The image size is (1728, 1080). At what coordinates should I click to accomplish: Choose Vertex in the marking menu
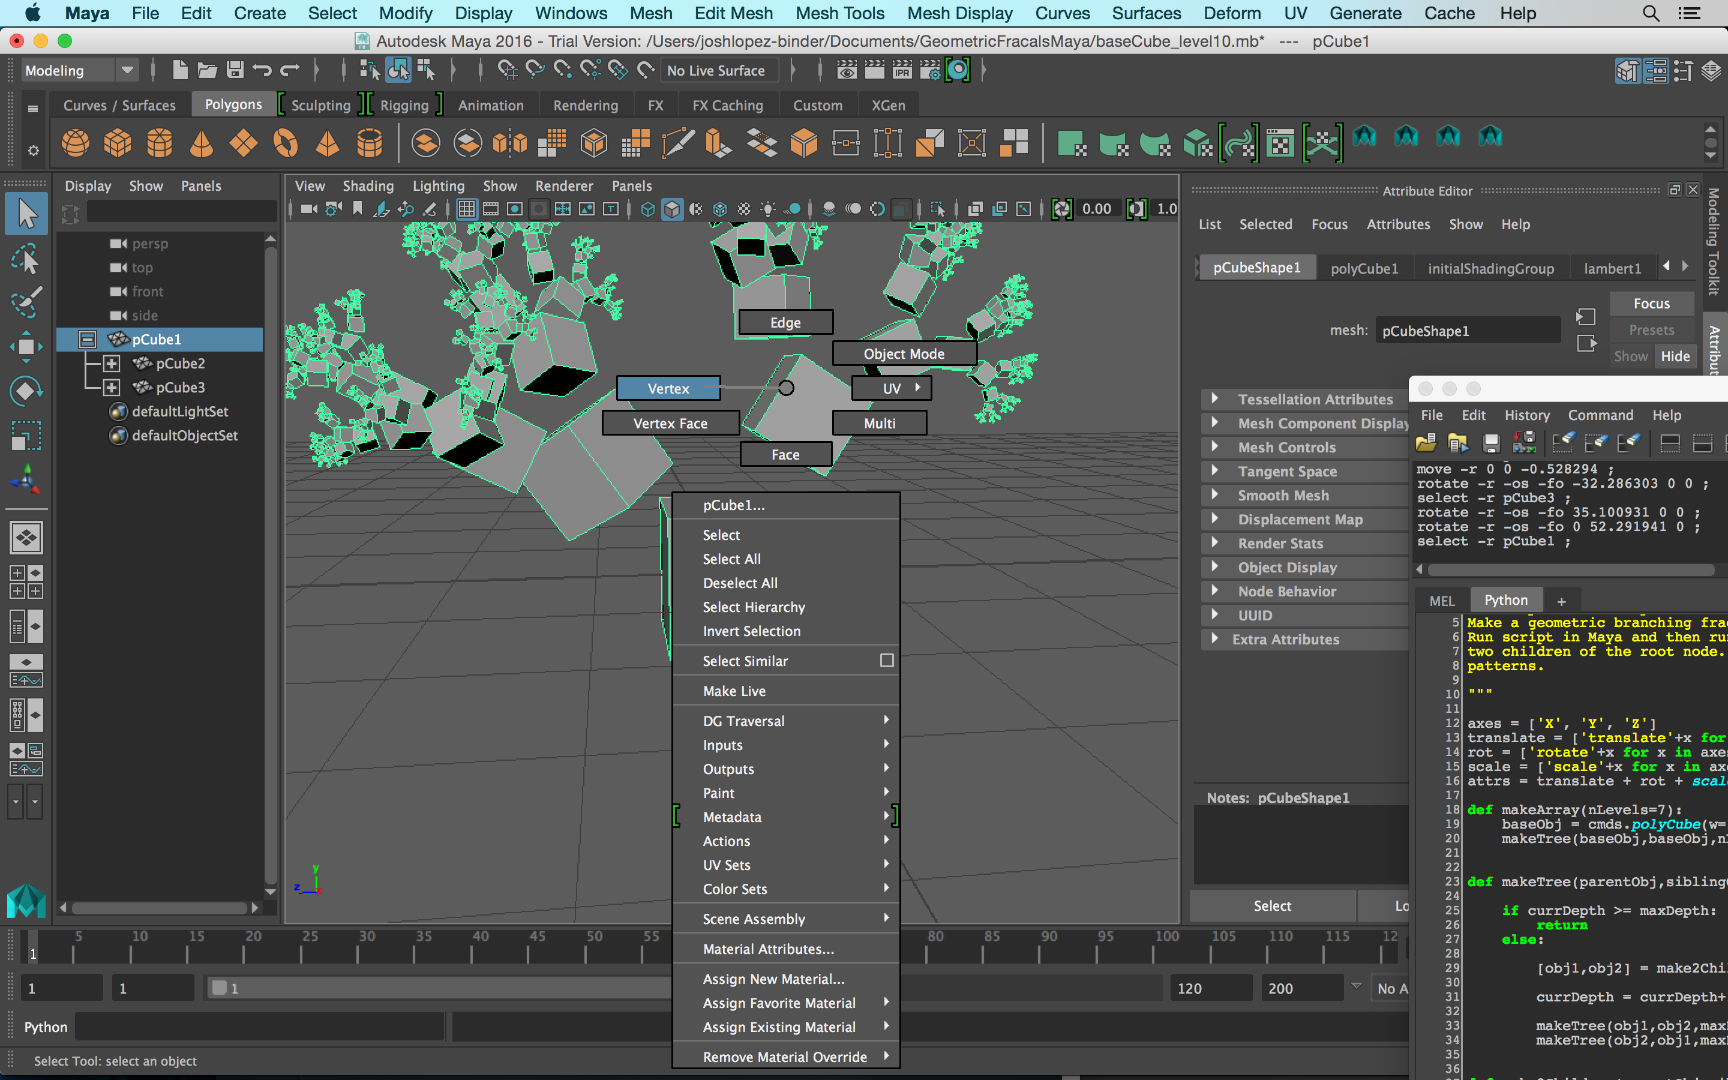(x=668, y=388)
